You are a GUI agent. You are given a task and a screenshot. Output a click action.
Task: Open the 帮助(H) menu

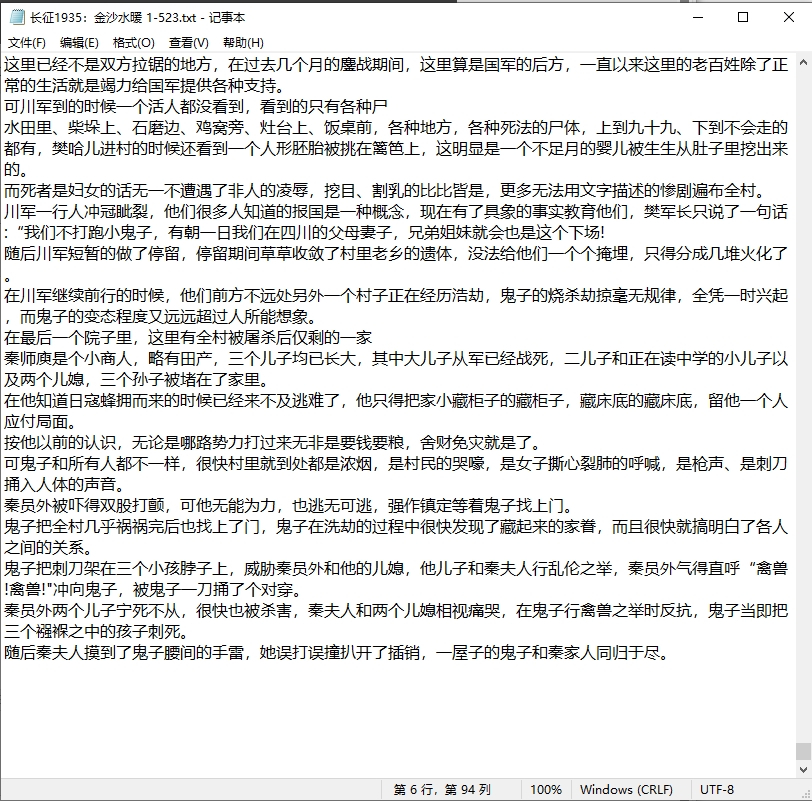[241, 42]
